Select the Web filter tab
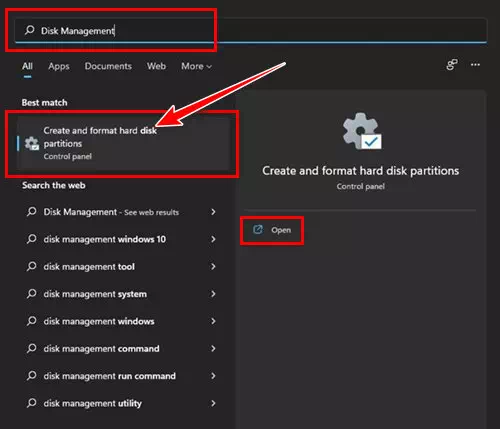 (156, 66)
